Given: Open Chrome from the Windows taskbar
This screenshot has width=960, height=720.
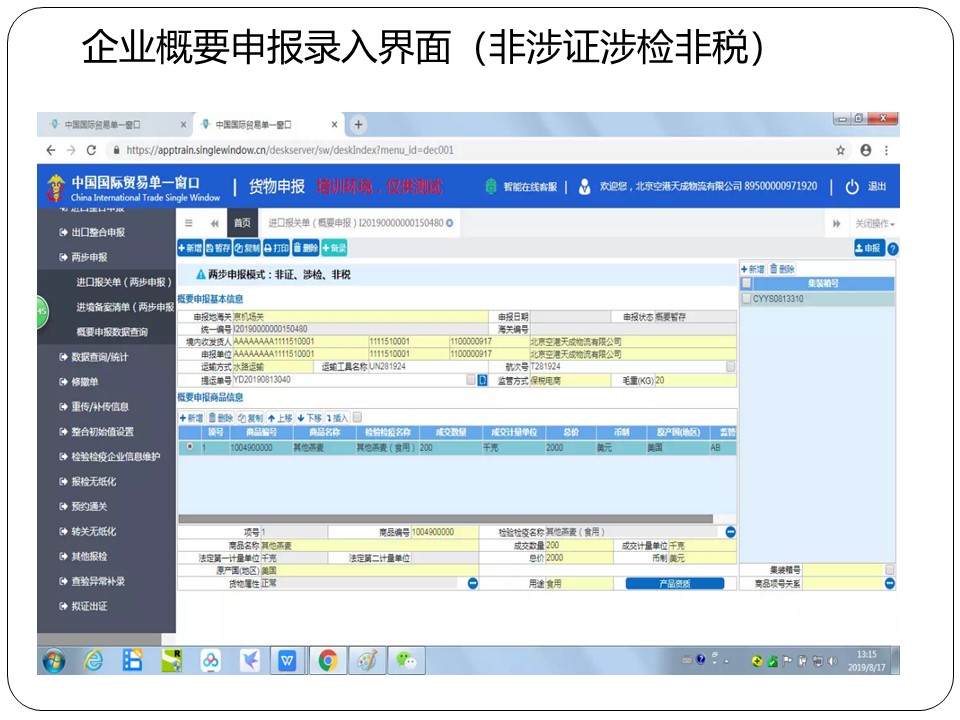Looking at the screenshot, I should point(328,660).
